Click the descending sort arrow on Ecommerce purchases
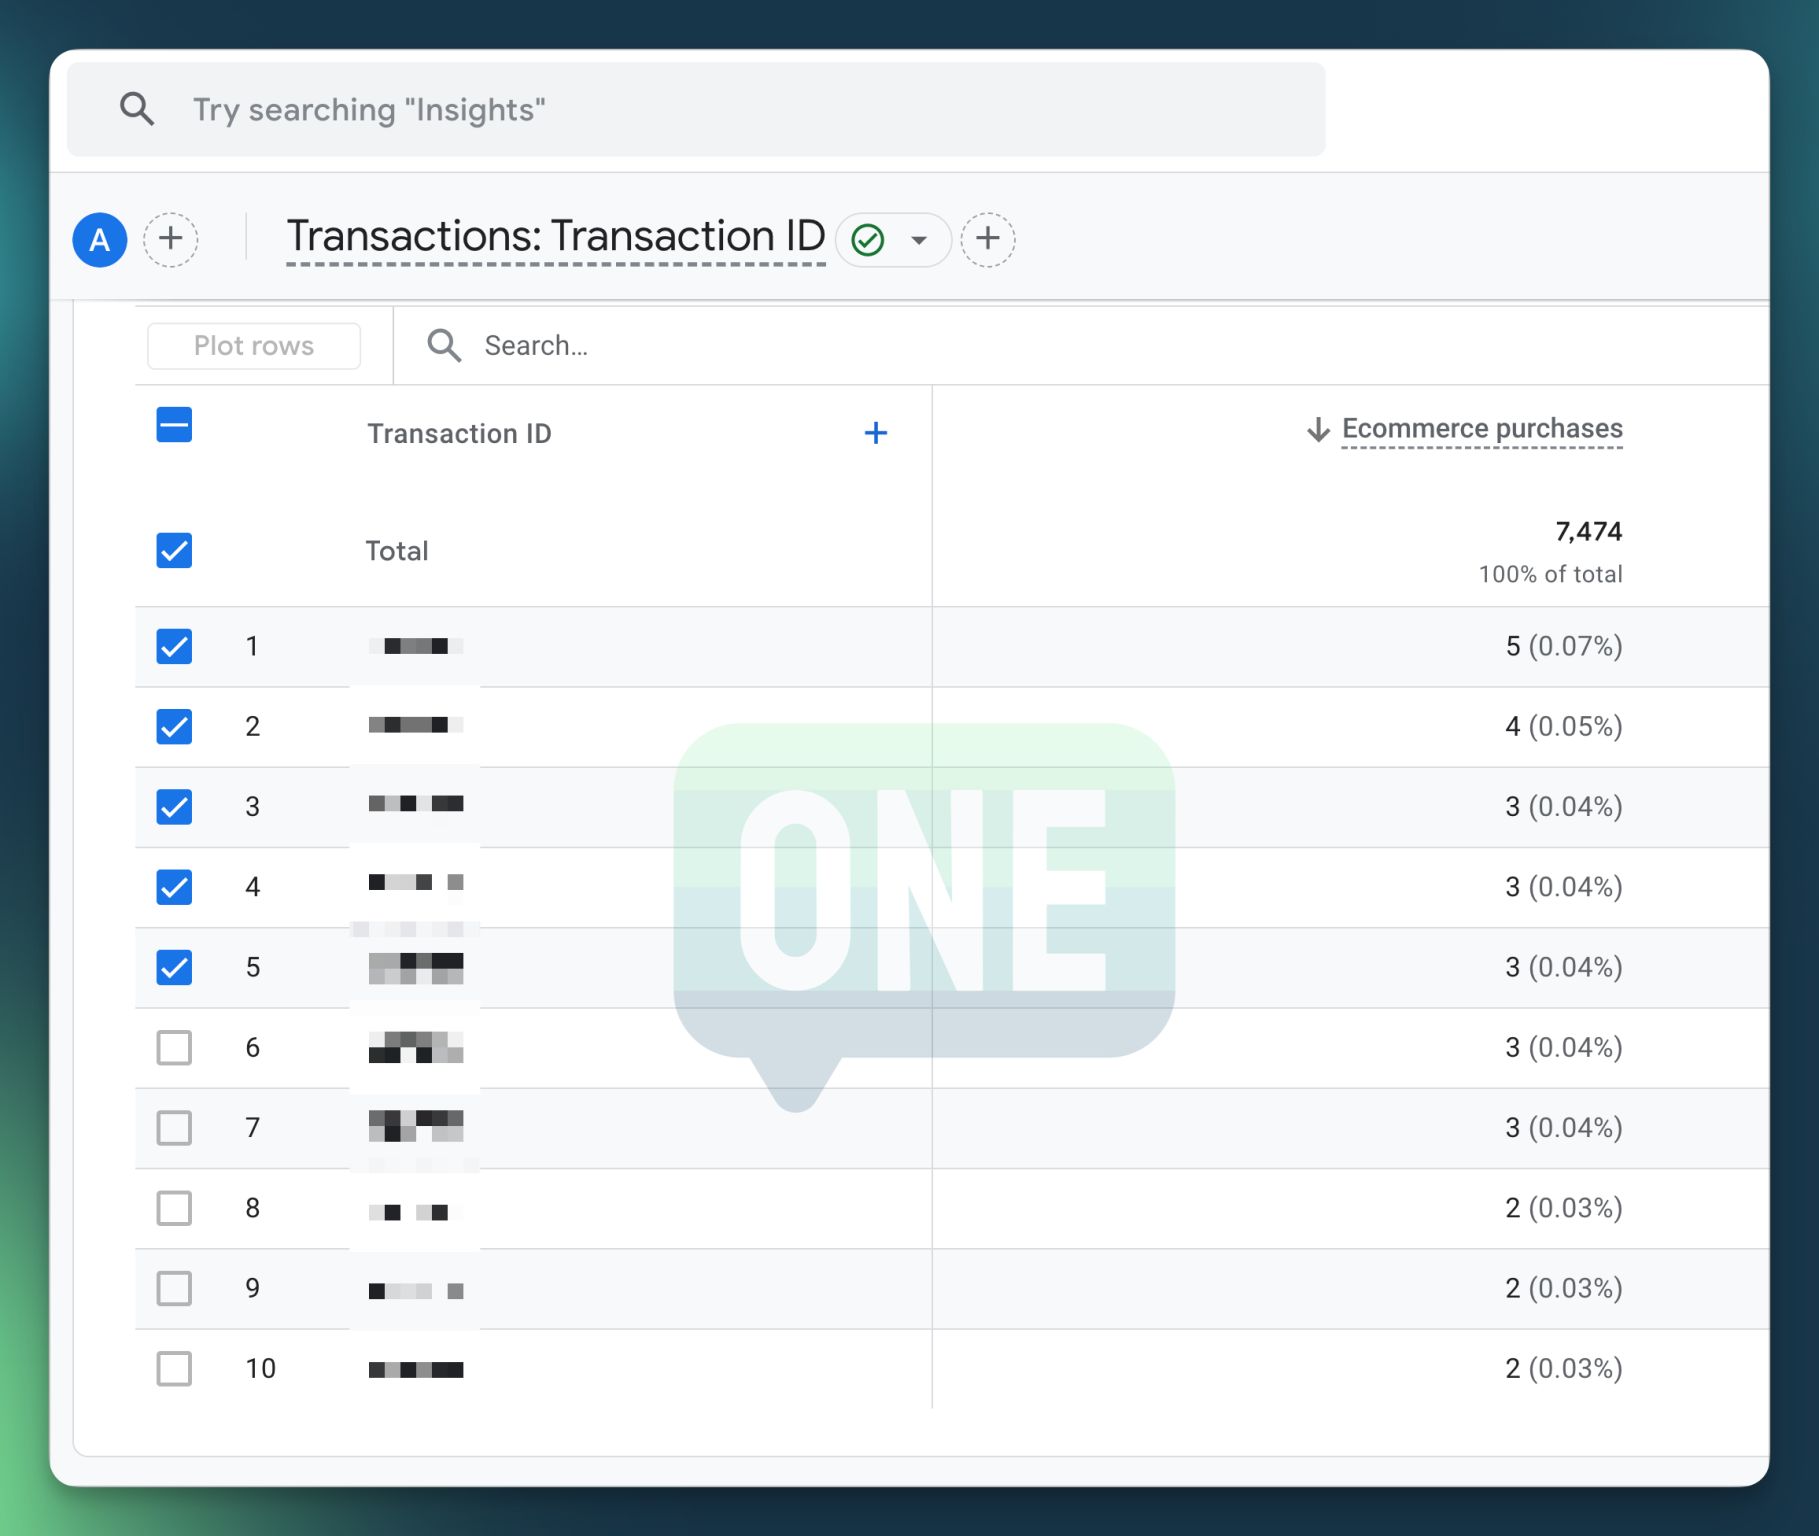Viewport: 1819px width, 1536px height. (x=1317, y=428)
